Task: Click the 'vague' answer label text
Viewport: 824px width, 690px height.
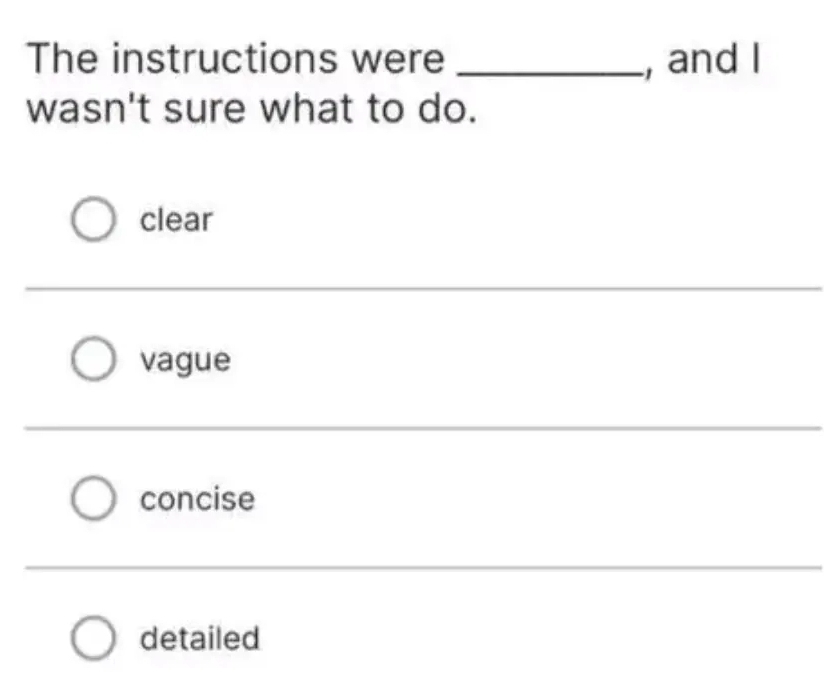Action: pos(185,360)
